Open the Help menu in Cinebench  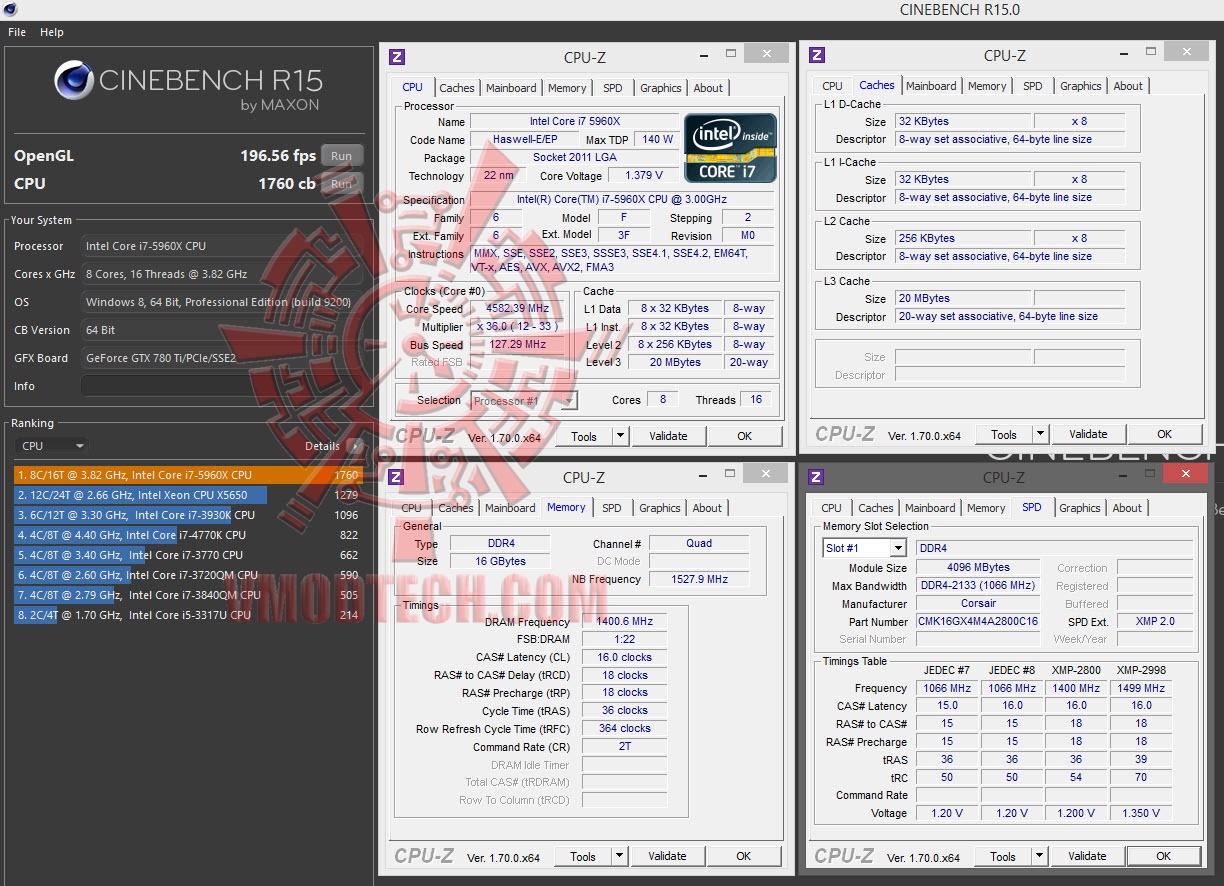[52, 32]
